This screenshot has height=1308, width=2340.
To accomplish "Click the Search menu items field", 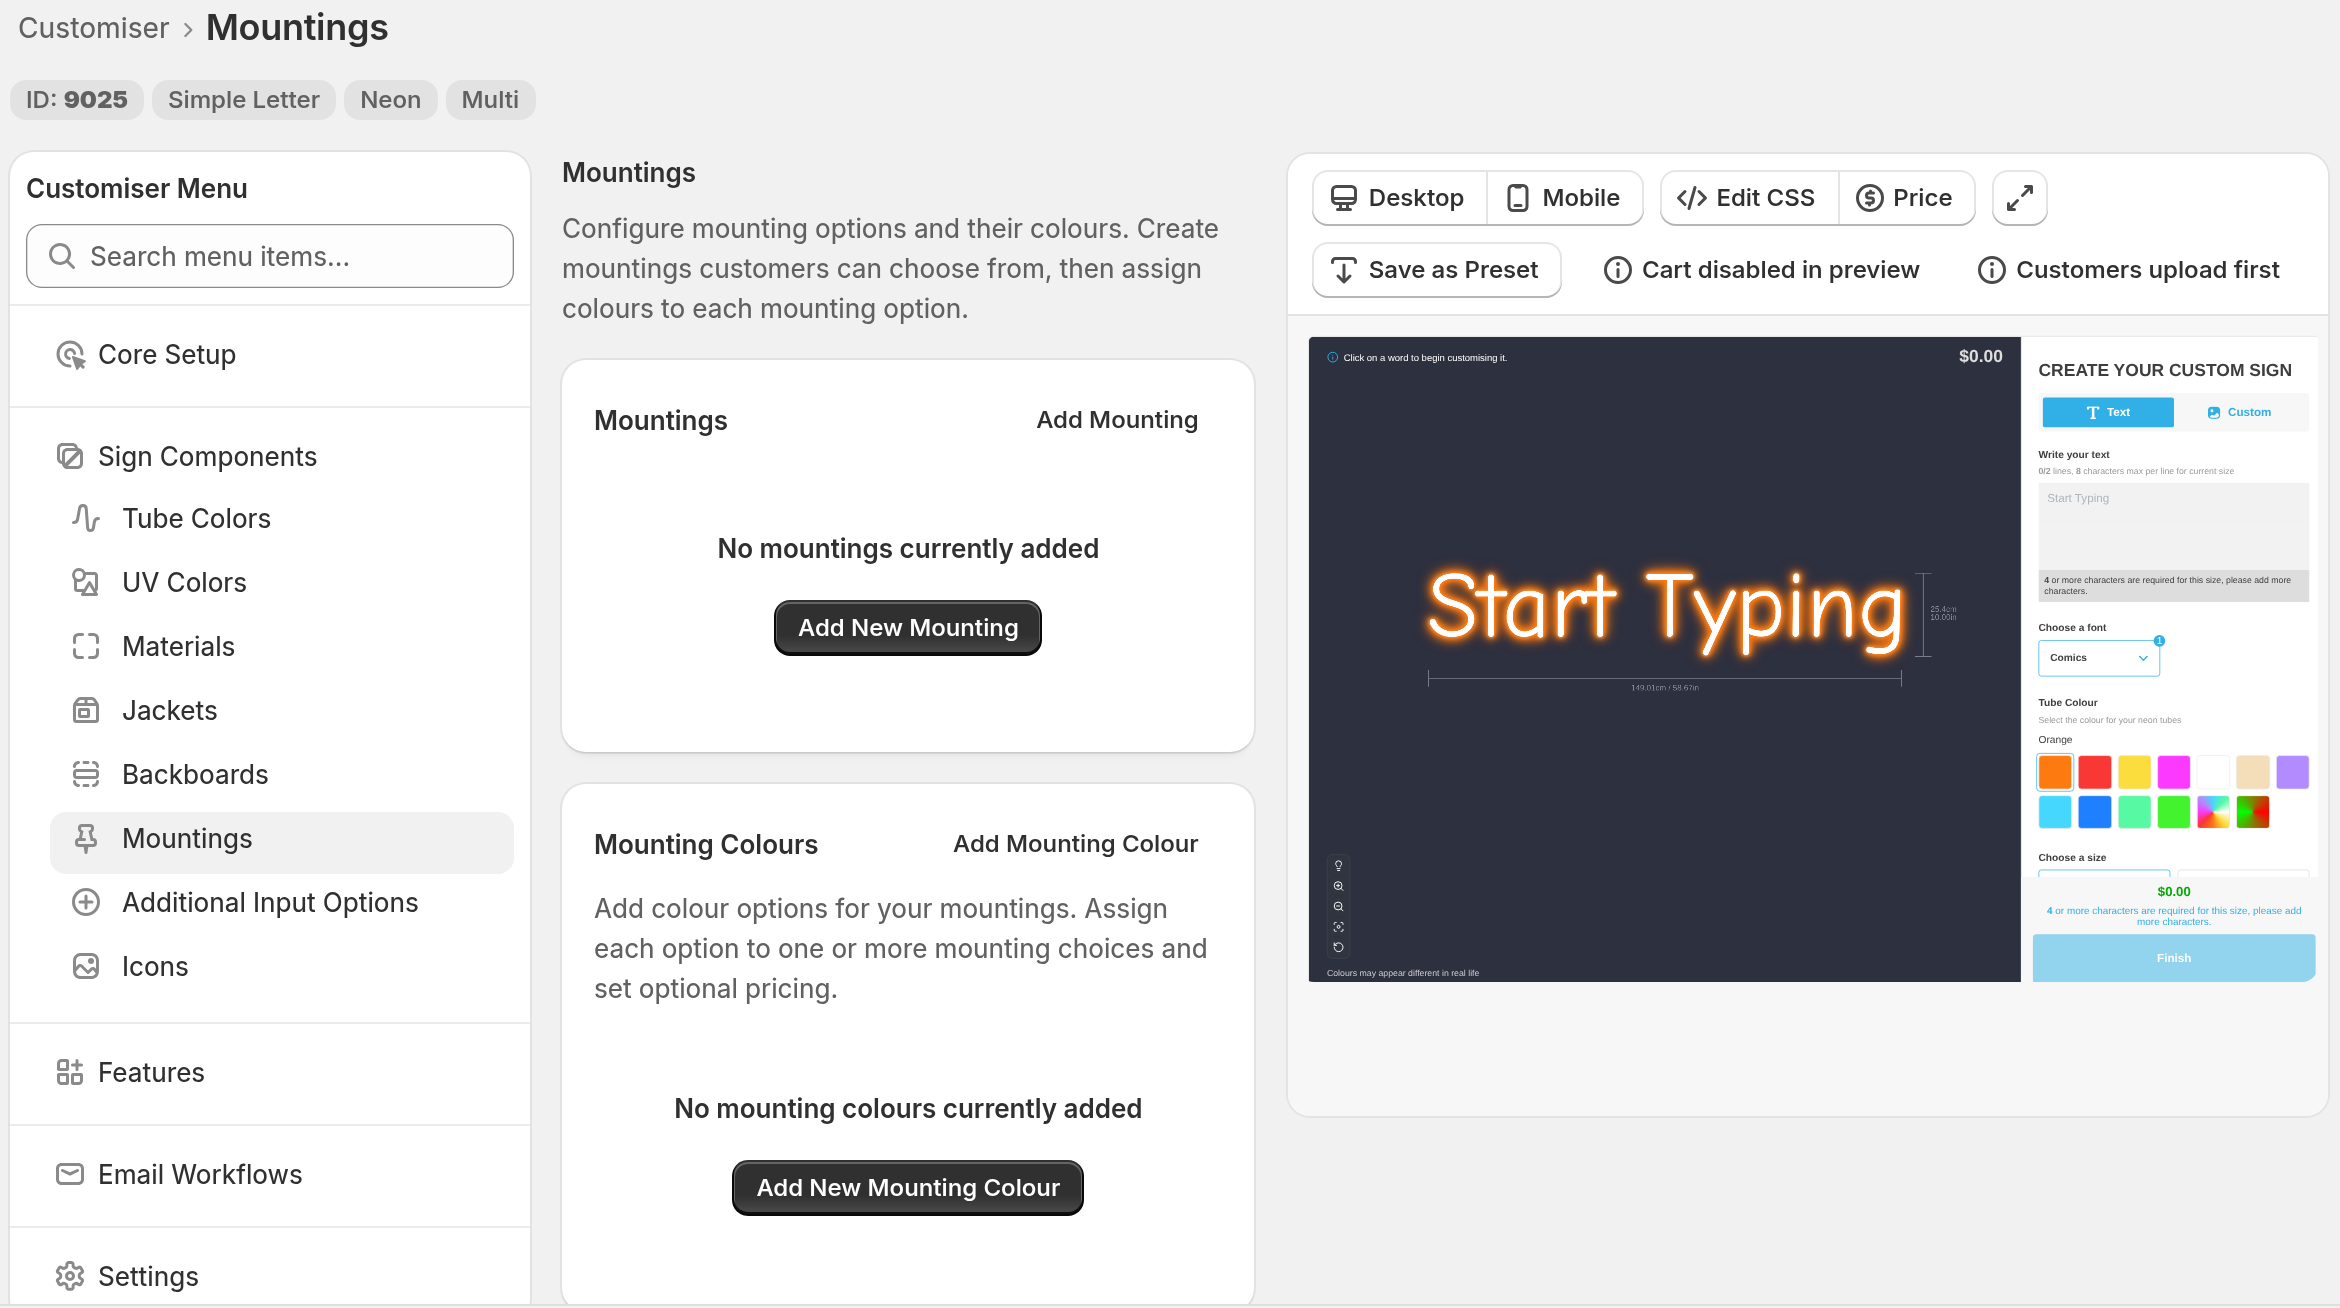I will point(270,257).
